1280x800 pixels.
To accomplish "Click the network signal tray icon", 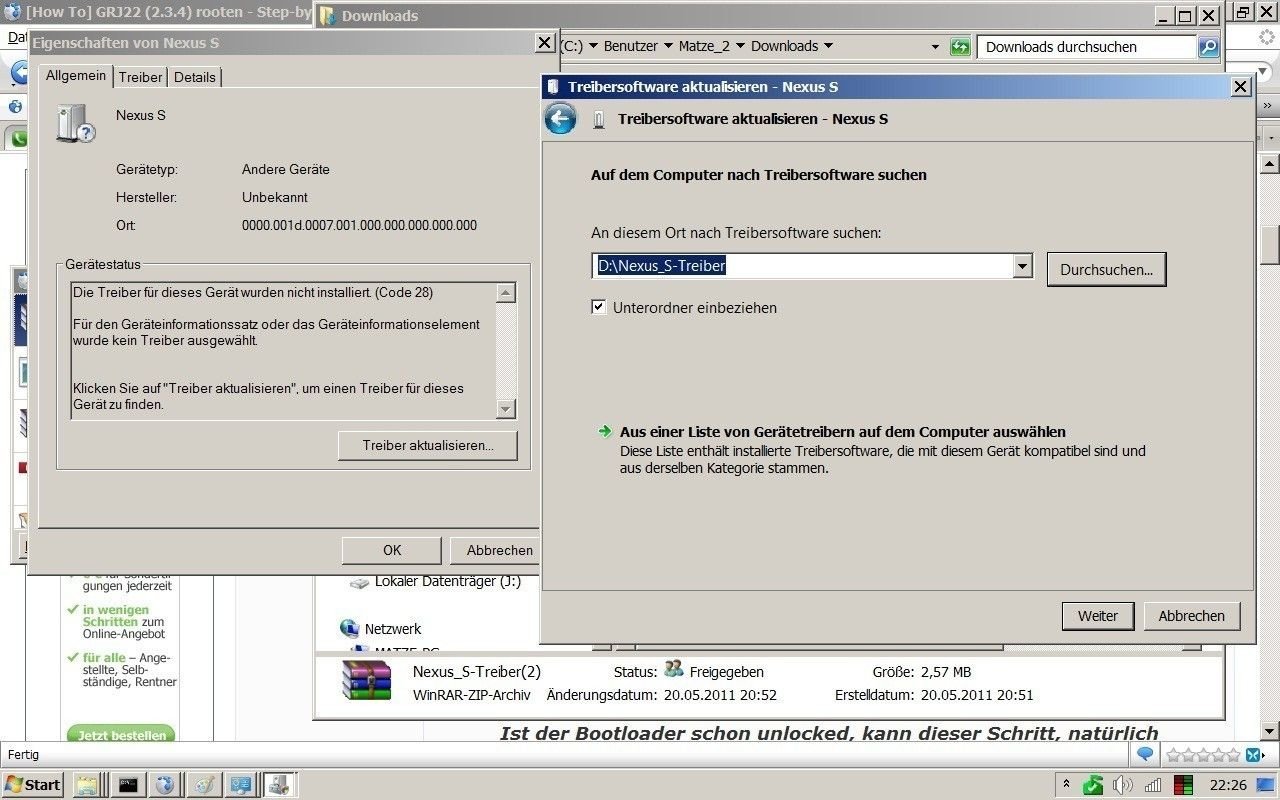I will 1153,785.
